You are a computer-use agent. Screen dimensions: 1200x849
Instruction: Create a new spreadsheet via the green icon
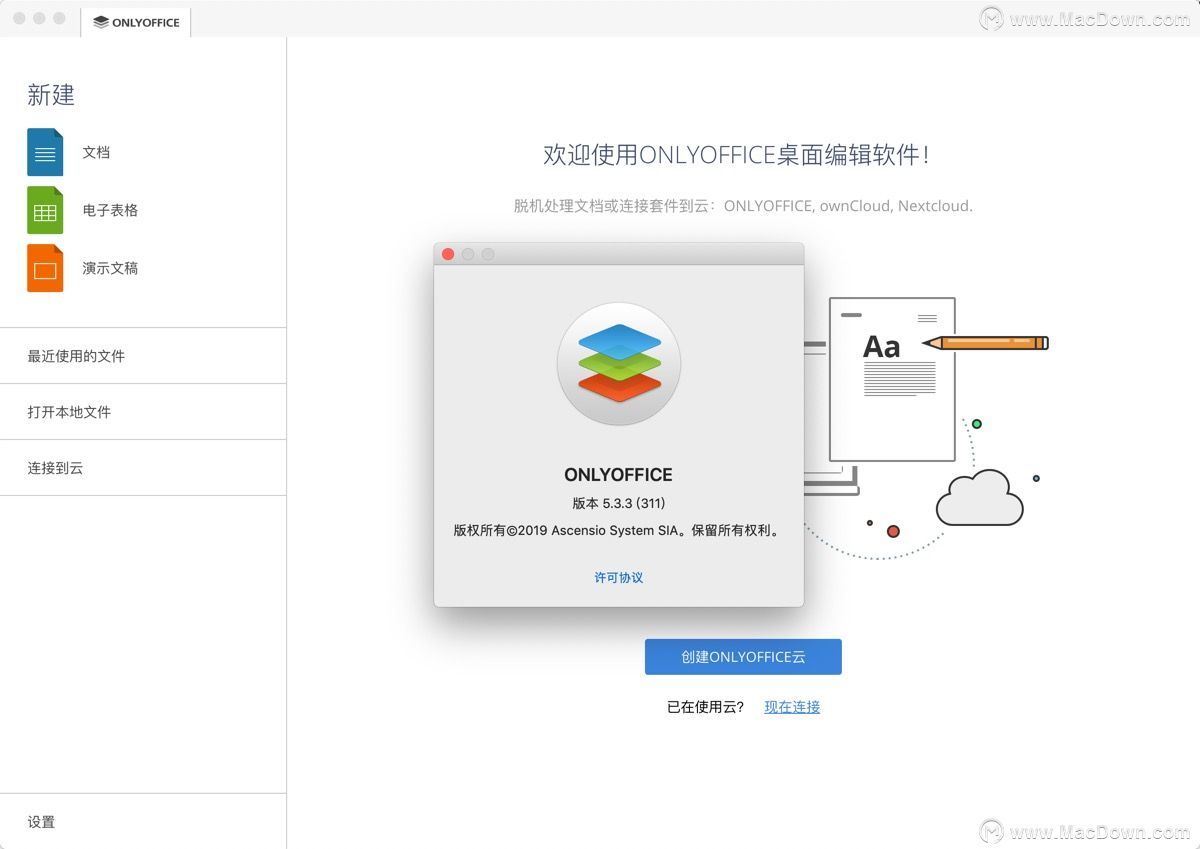point(45,211)
